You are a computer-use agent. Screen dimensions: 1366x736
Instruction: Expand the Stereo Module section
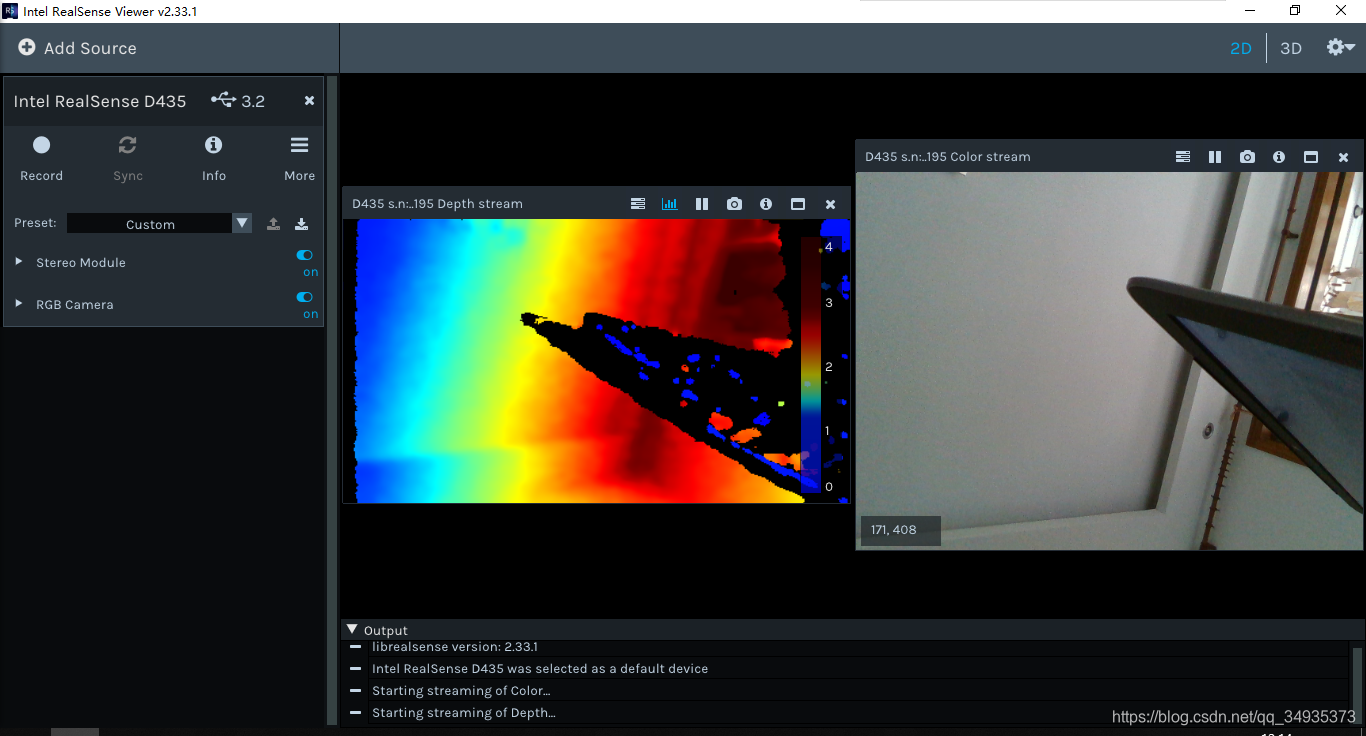(19, 262)
